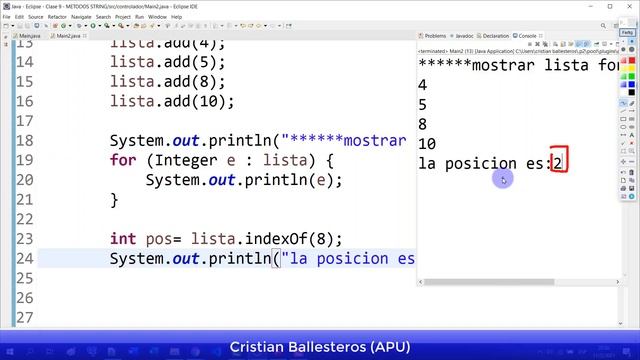Click code line 'lista.add(10);'
The image size is (640, 360).
(x=172, y=101)
